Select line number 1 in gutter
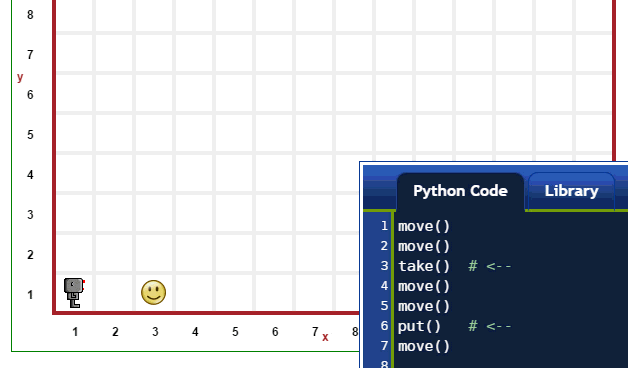The image size is (628, 368). point(384,226)
